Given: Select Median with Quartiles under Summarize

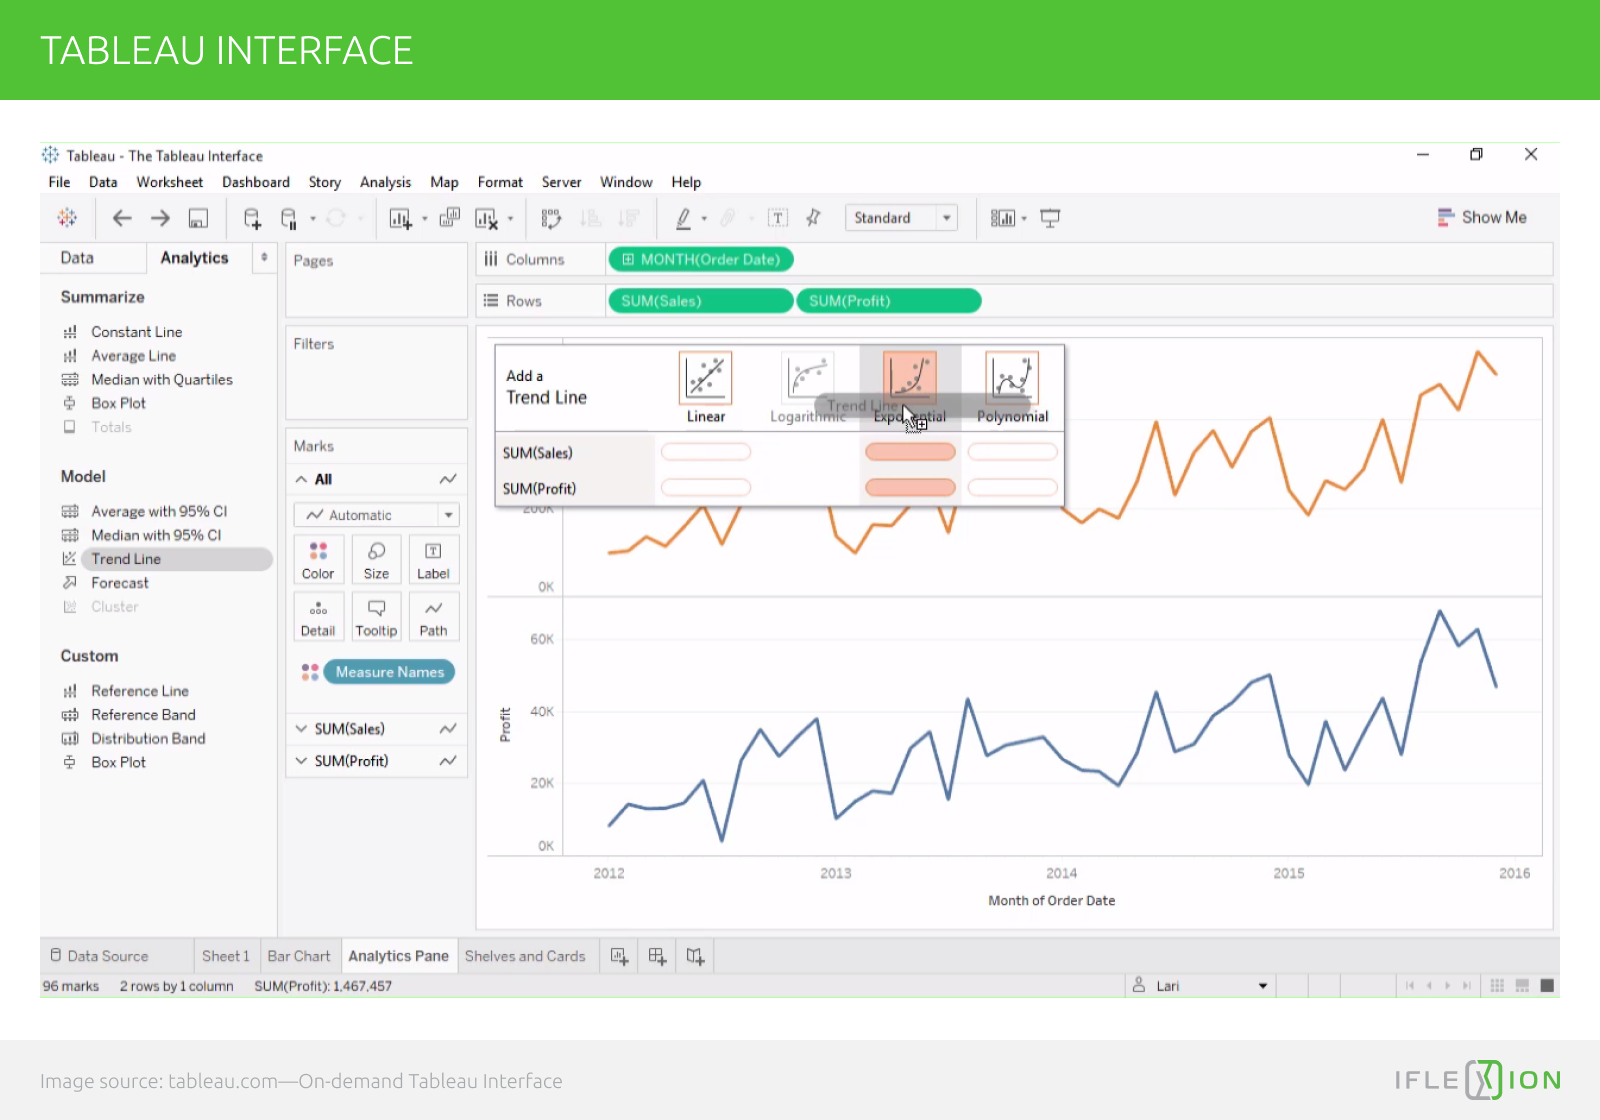Looking at the screenshot, I should (162, 380).
